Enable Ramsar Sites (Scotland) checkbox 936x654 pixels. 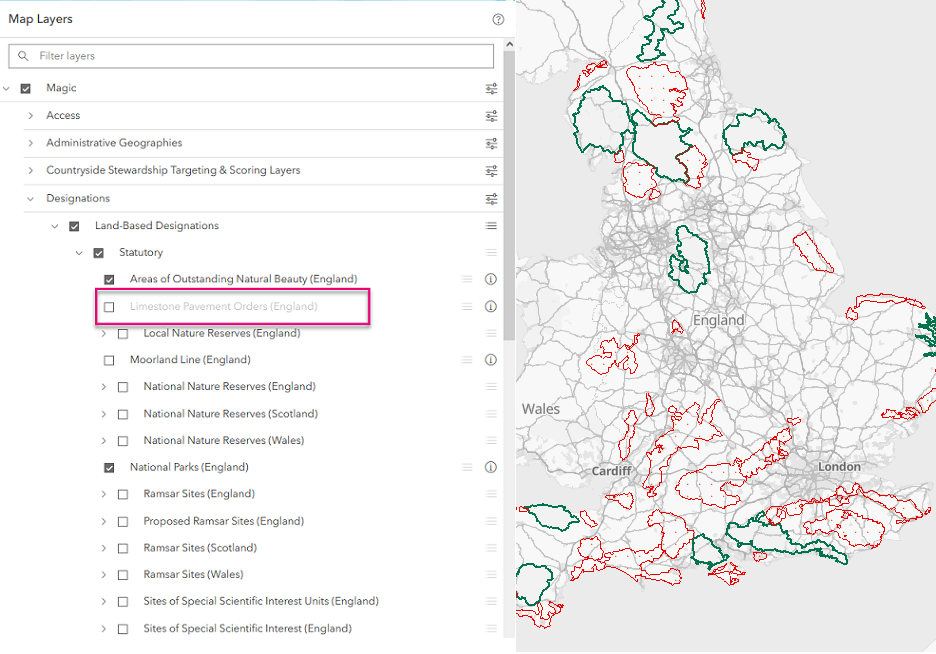123,548
